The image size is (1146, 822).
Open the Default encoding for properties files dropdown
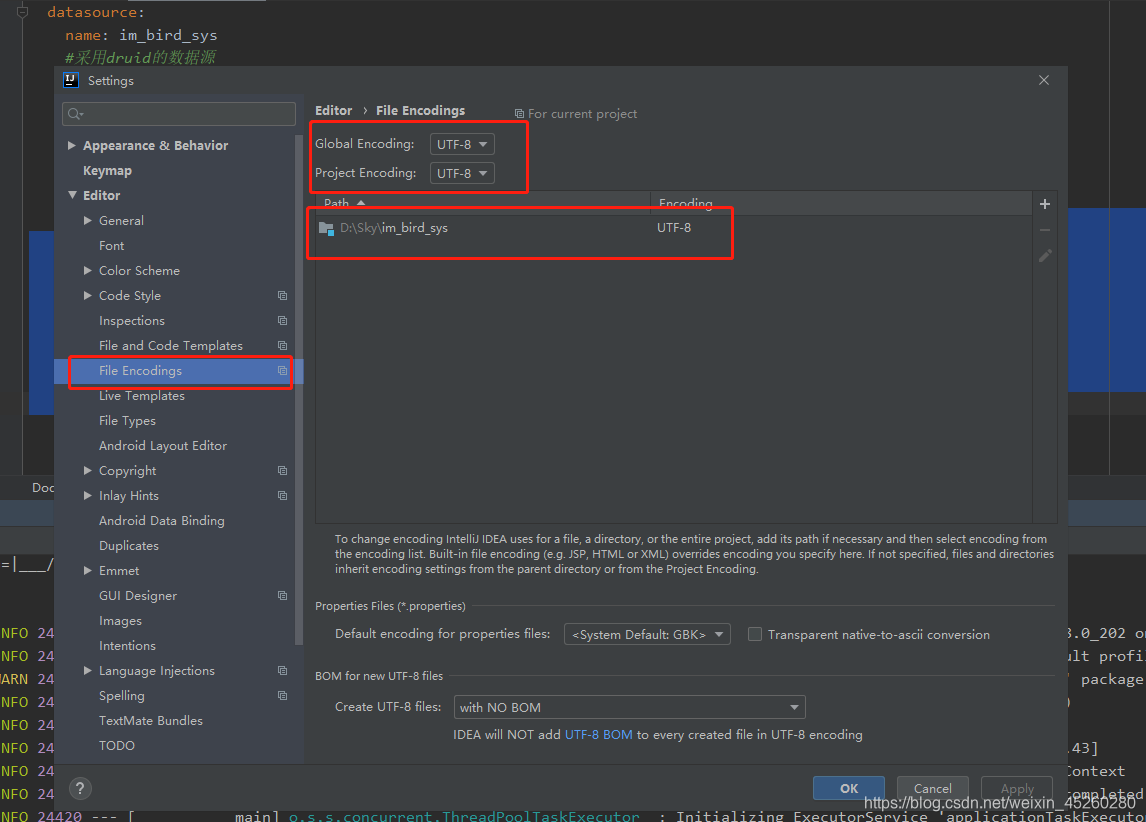[x=647, y=634]
